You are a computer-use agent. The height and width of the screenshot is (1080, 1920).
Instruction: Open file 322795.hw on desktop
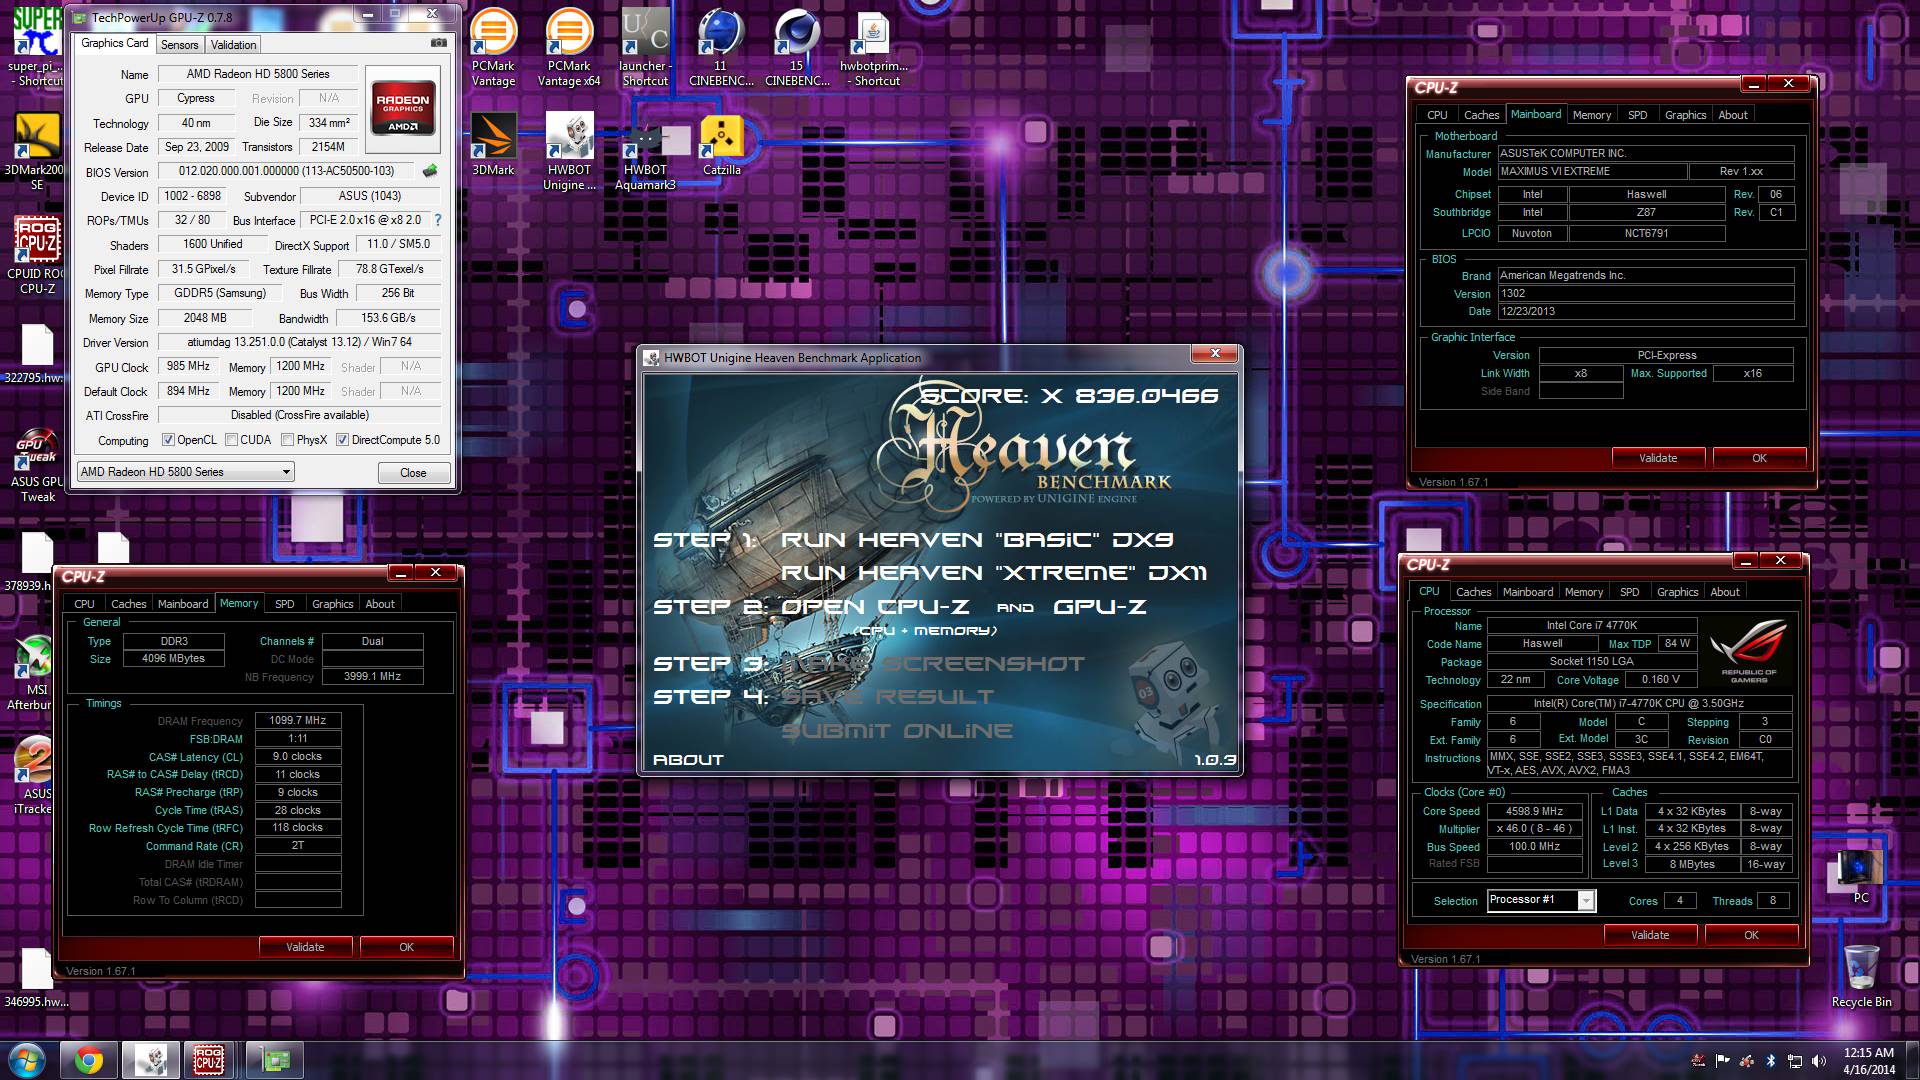click(x=36, y=352)
